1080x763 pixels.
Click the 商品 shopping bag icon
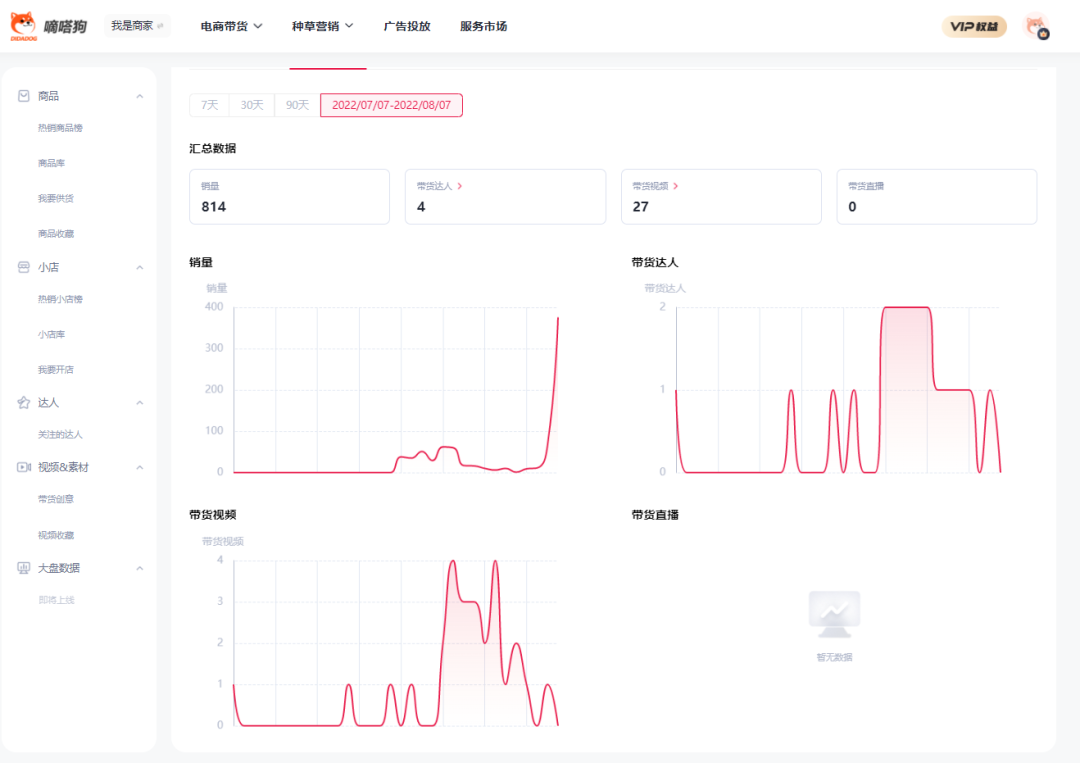coord(23,96)
